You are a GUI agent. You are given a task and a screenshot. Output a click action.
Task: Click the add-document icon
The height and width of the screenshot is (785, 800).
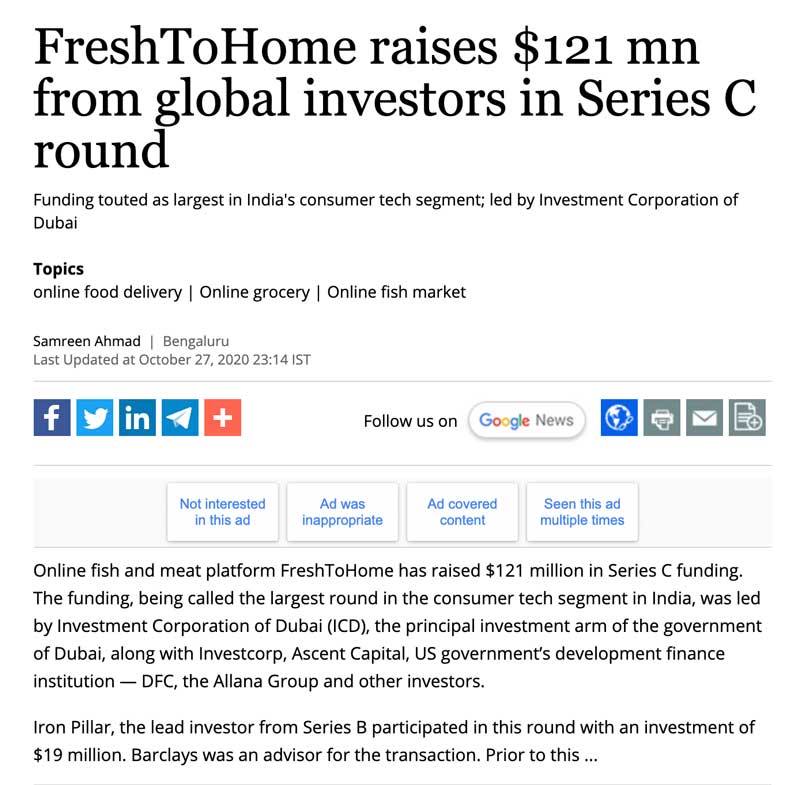pos(747,417)
